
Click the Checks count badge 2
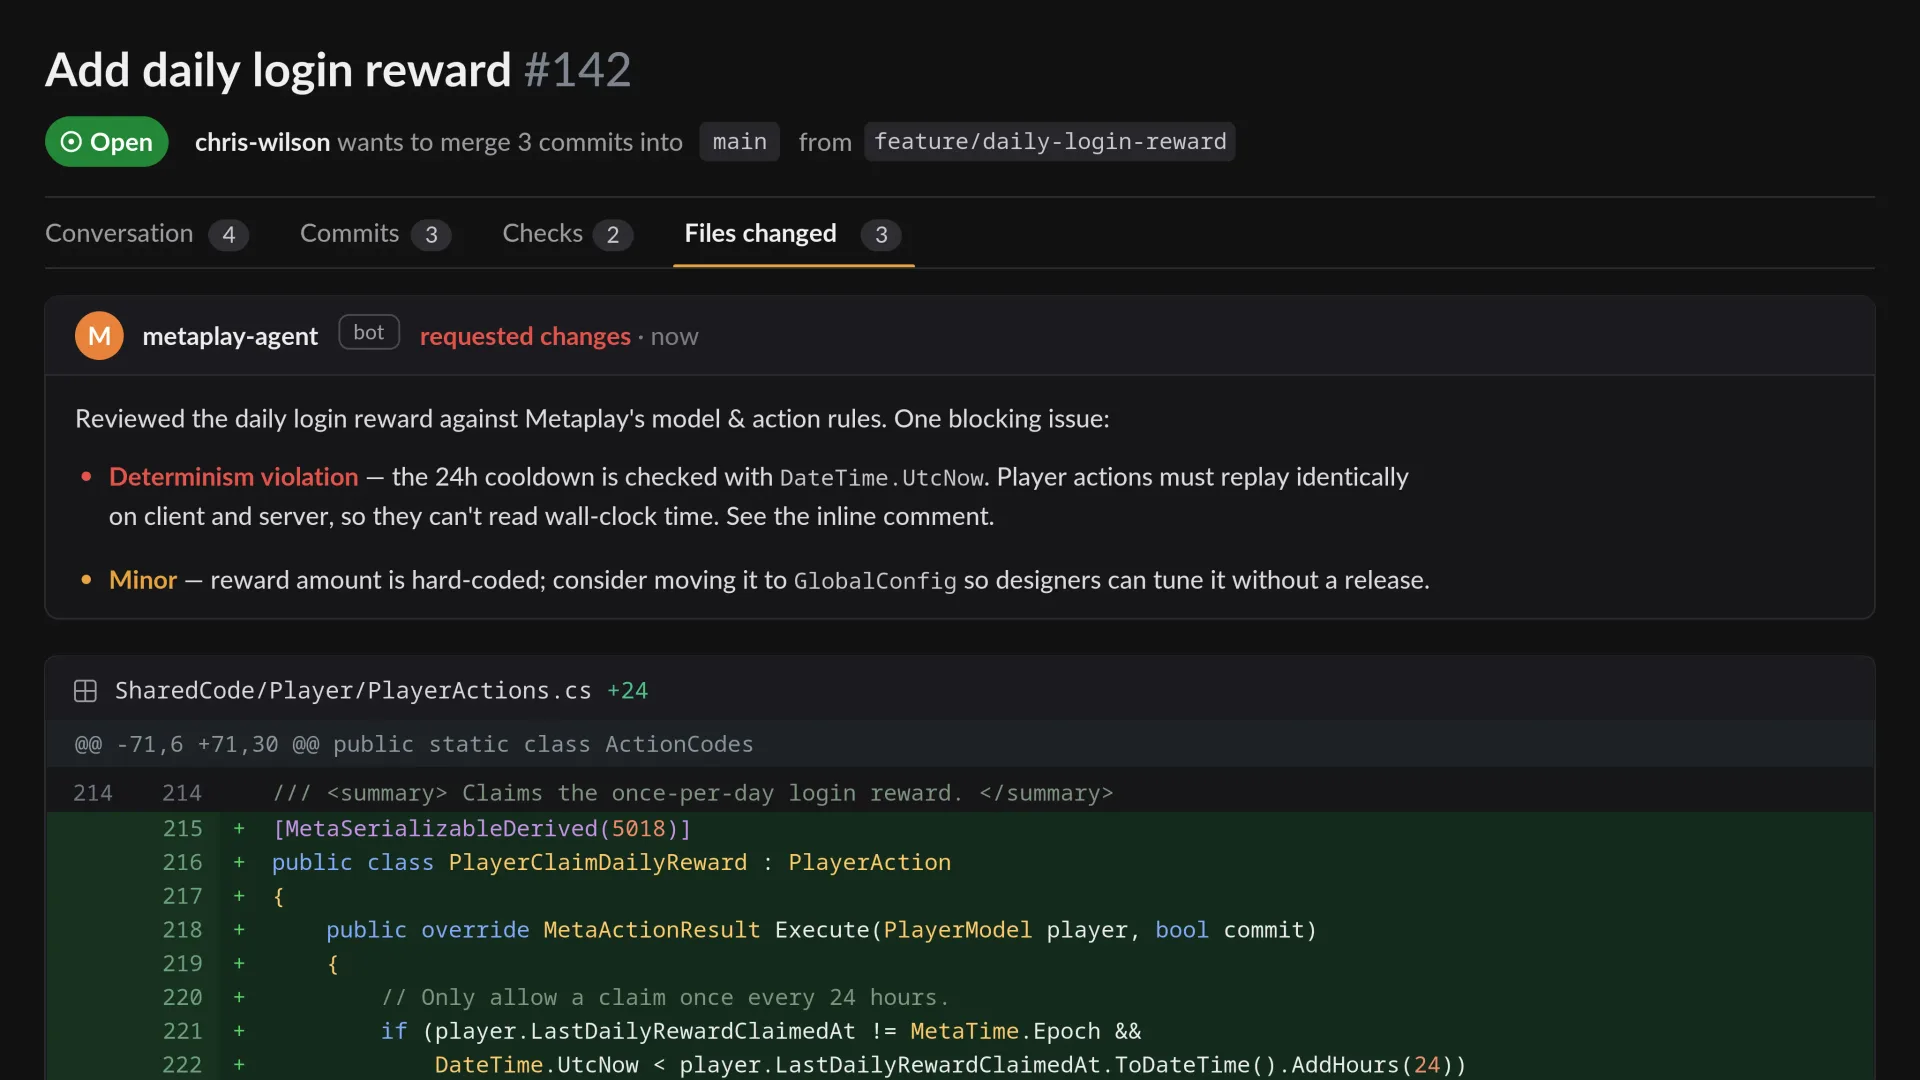pos(613,235)
